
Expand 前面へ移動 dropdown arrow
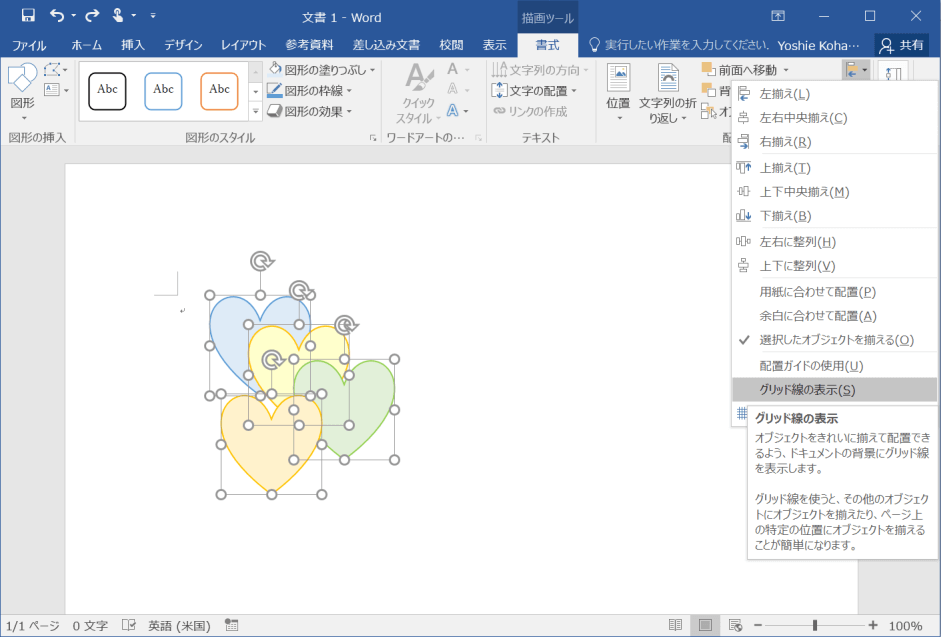[x=786, y=70]
